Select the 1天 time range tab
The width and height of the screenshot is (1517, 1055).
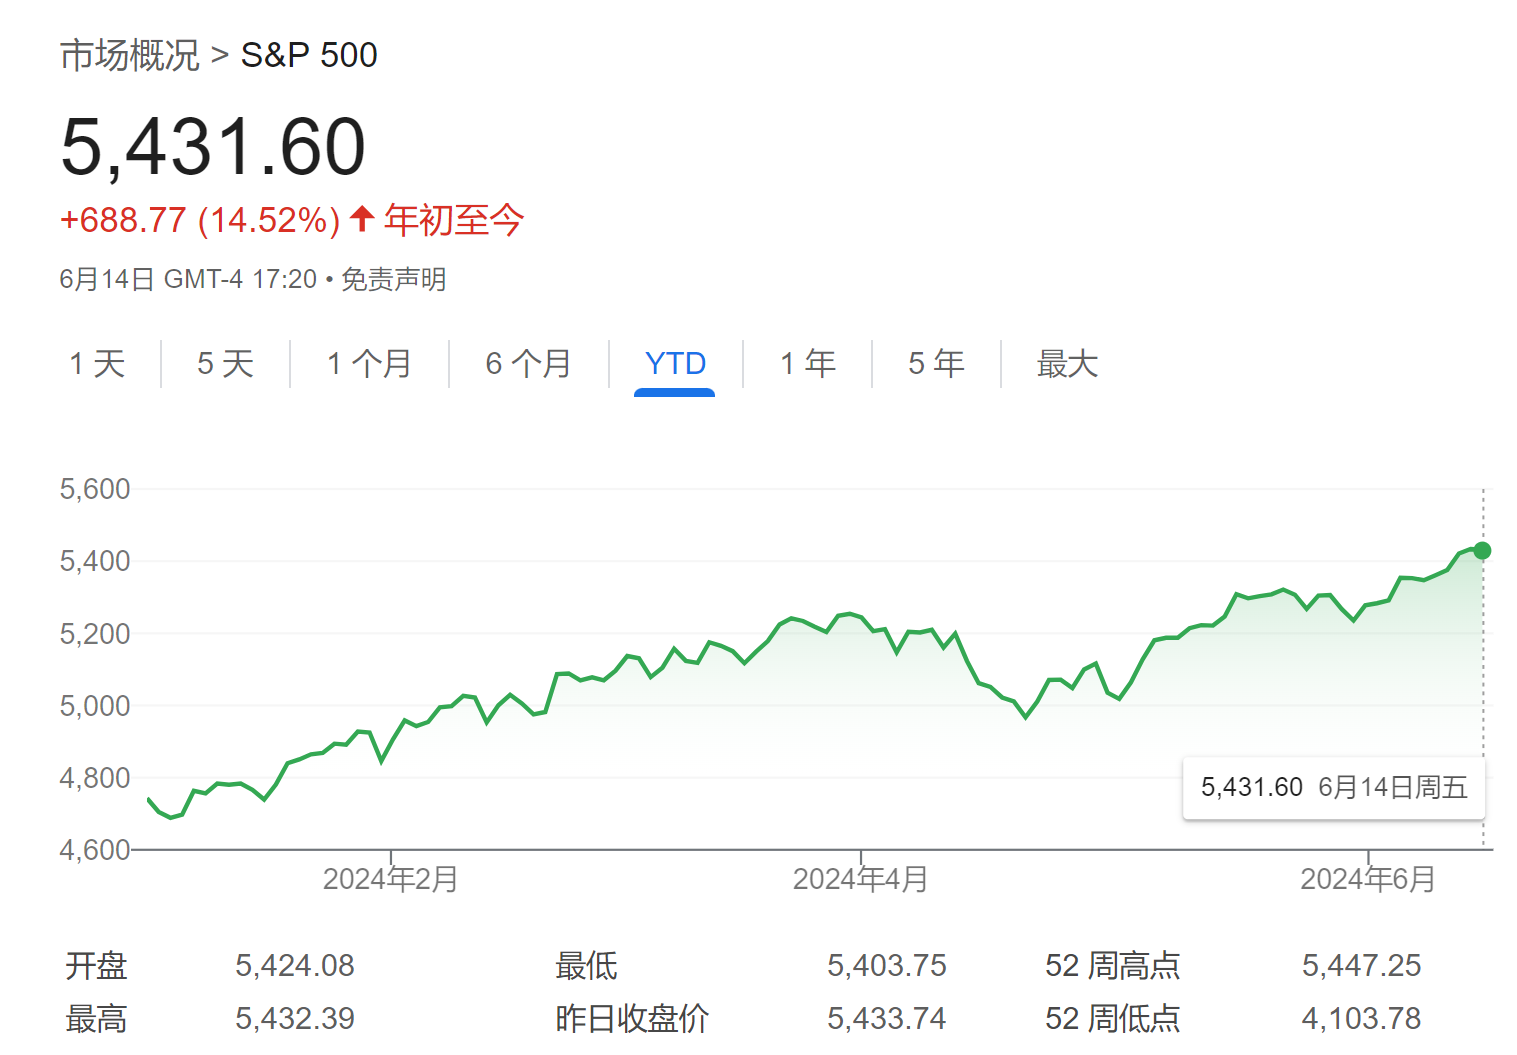click(96, 364)
